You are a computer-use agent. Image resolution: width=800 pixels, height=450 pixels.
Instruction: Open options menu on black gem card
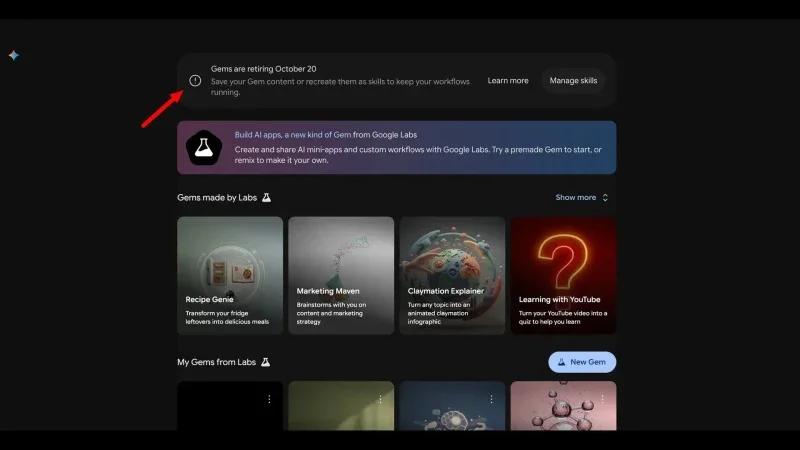269,399
